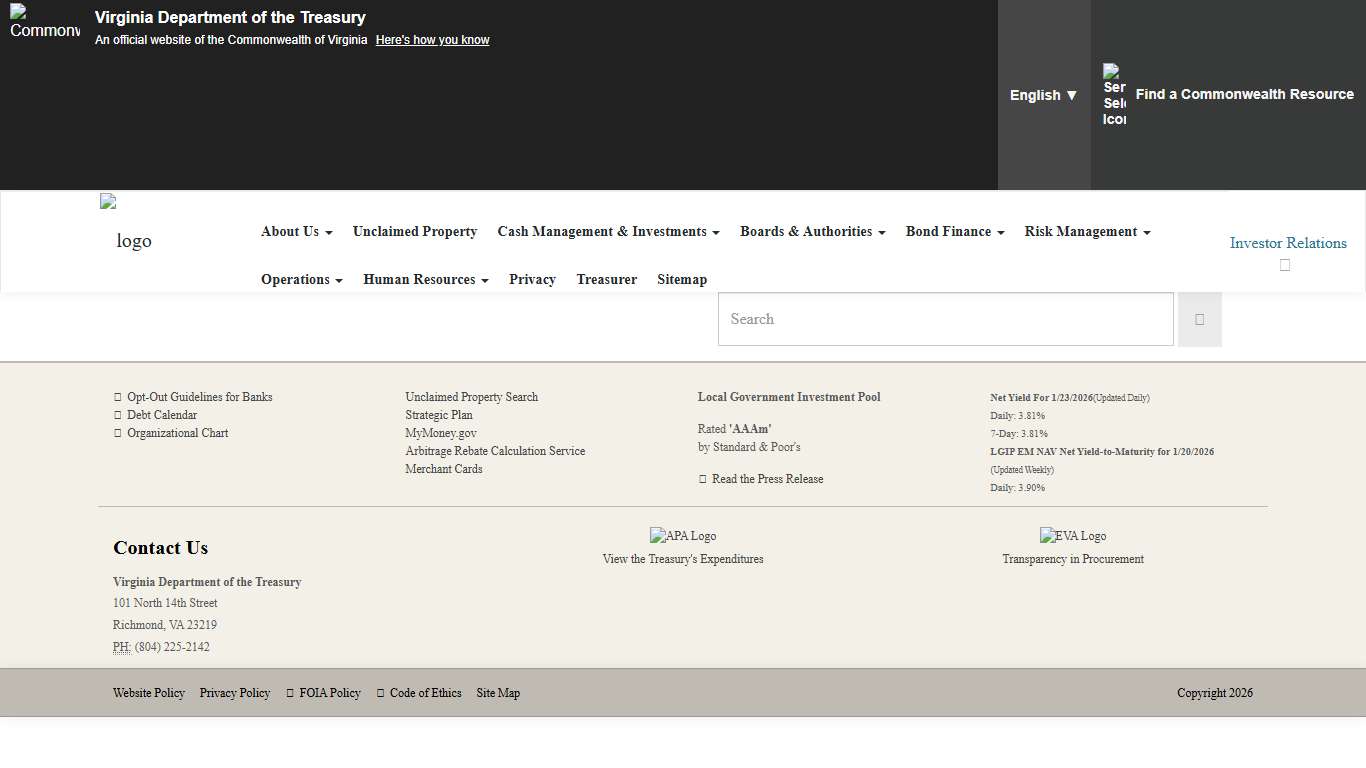The width and height of the screenshot is (1366, 768).
Task: Open the Bond Finance dropdown menu
Action: click(x=954, y=232)
